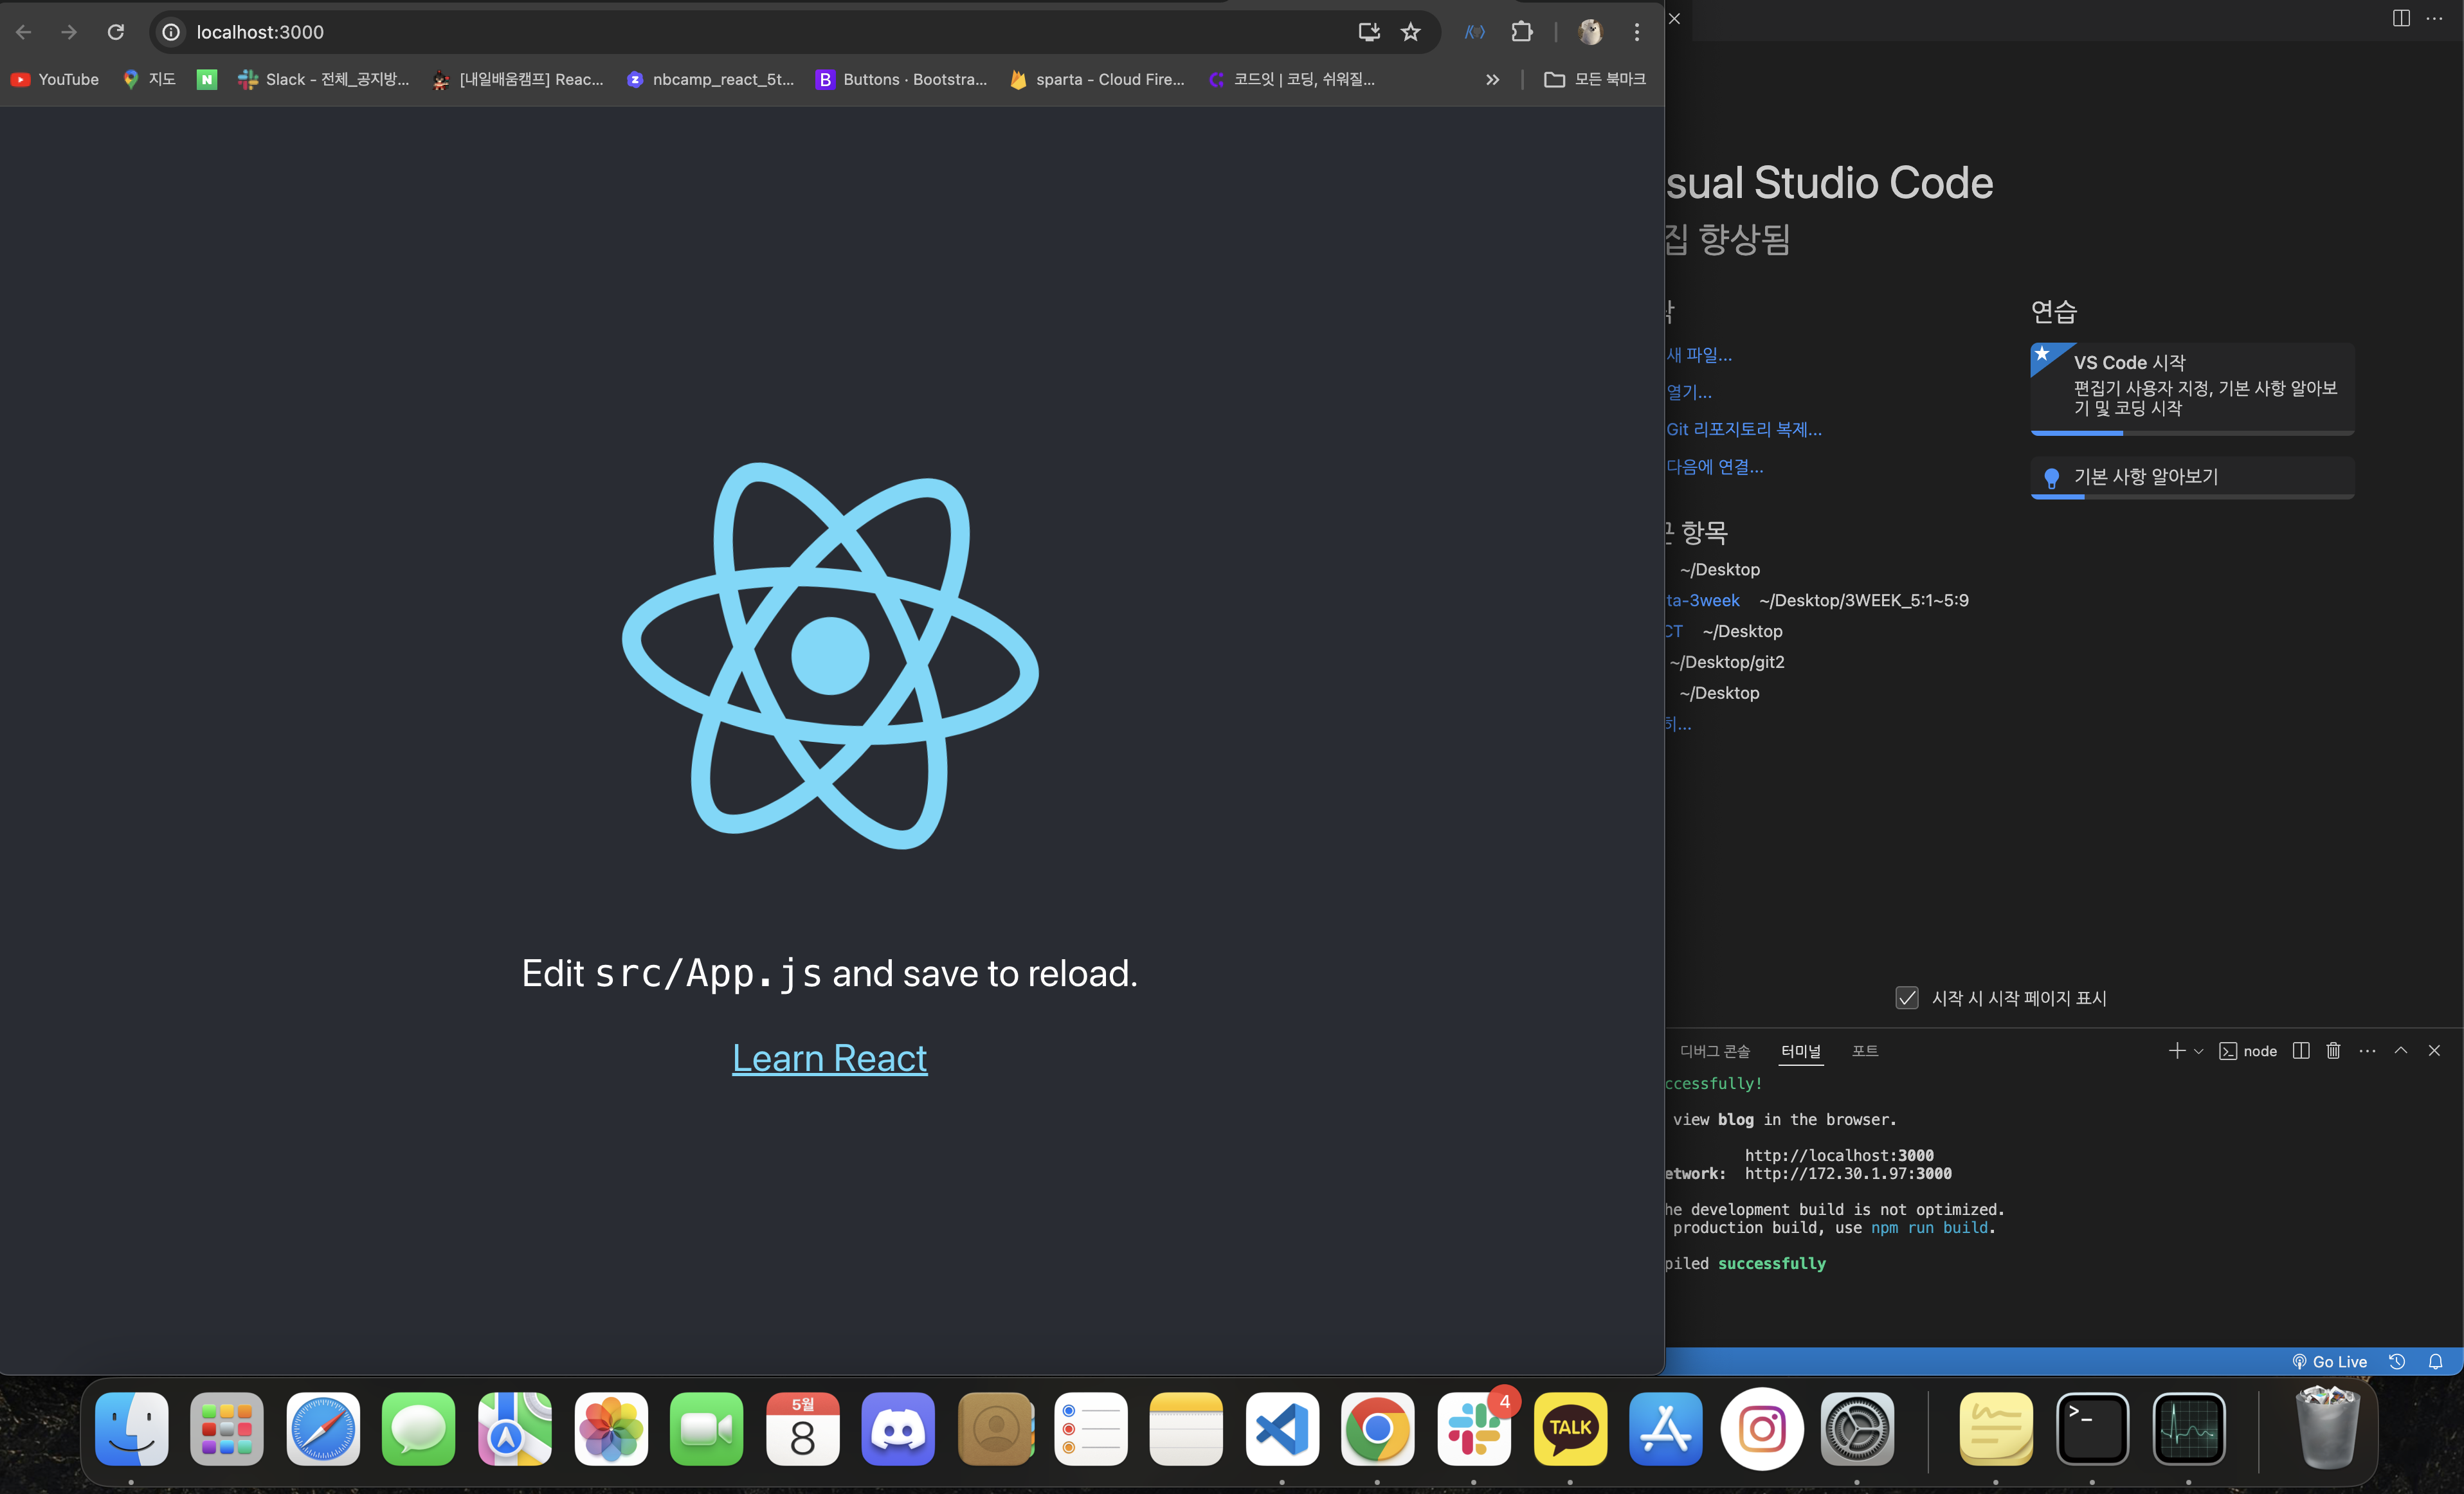Switch to the 포트 tab
2464x1494 pixels.
[1864, 1050]
